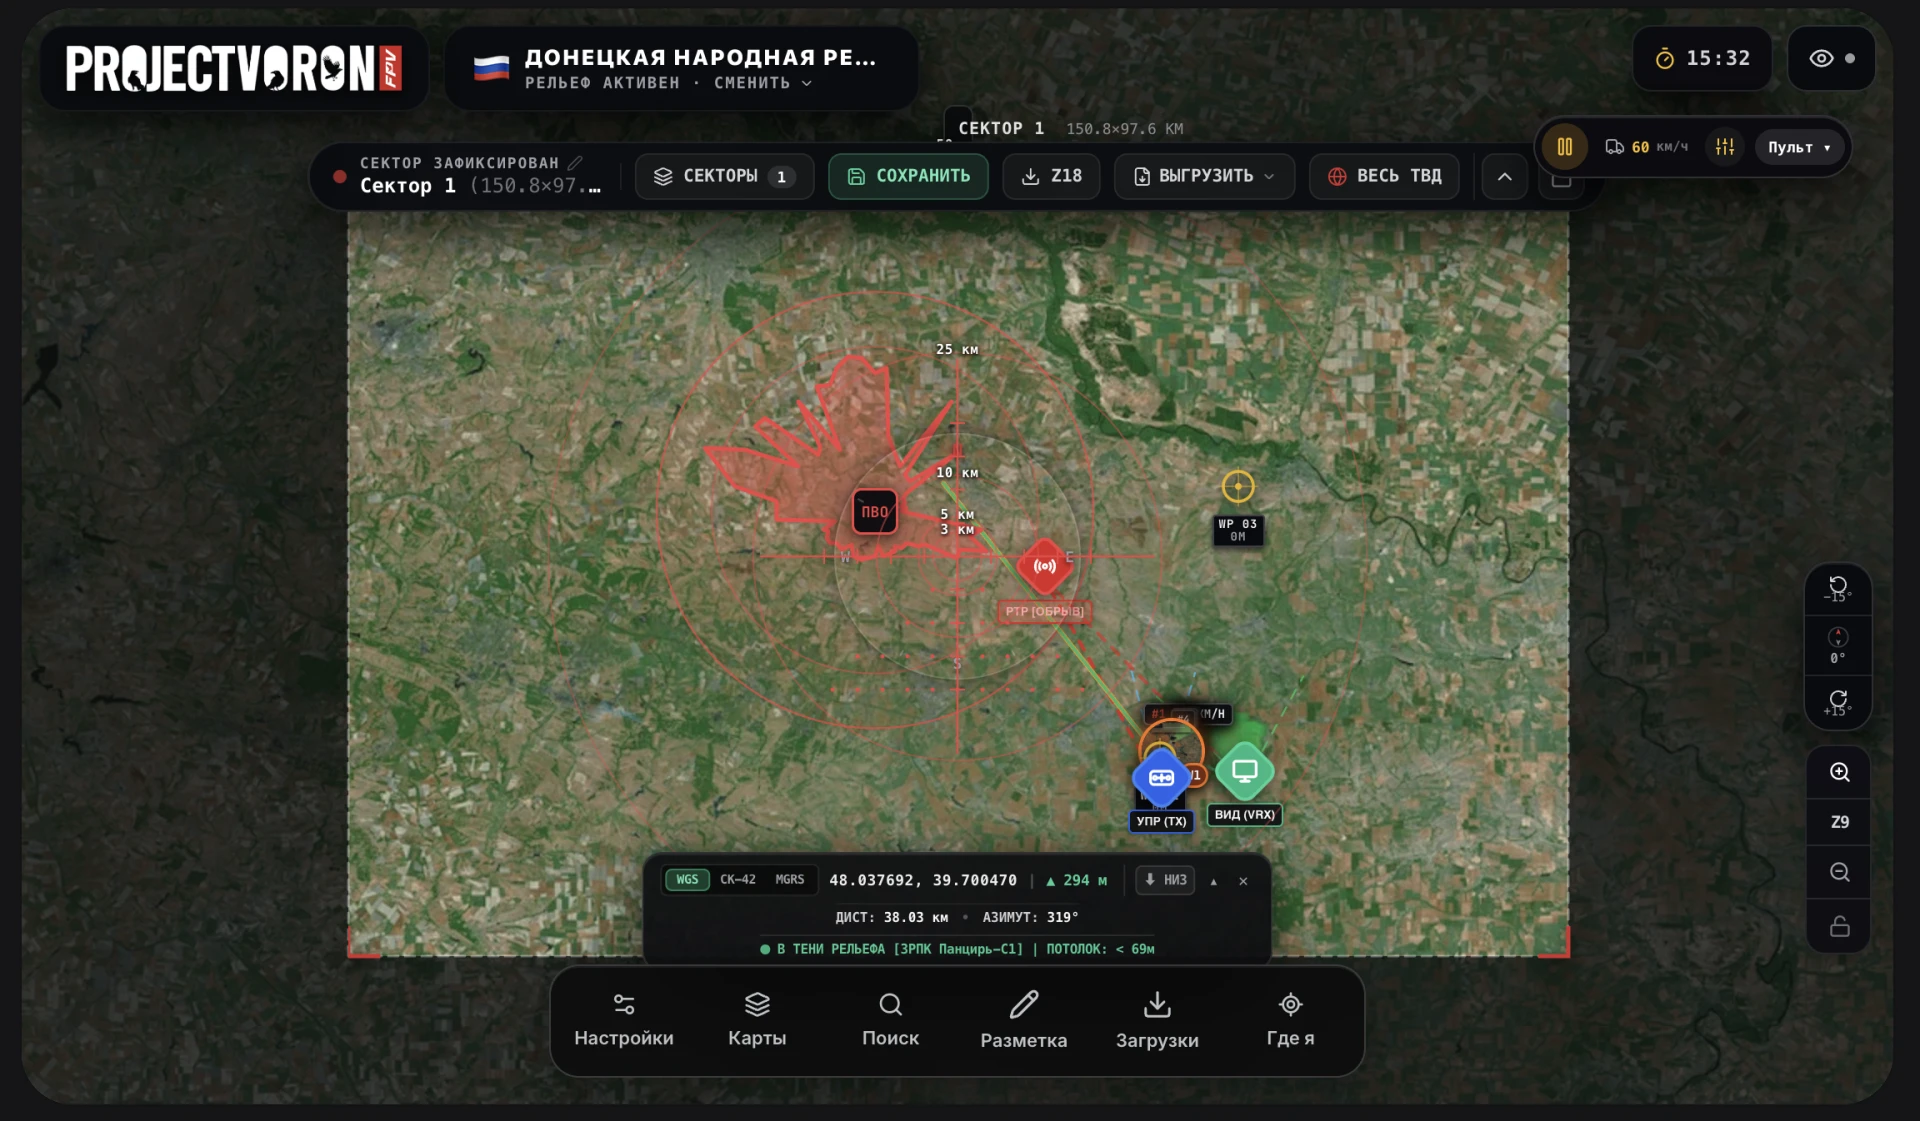The width and height of the screenshot is (1920, 1121).
Task: Select the RTR radio emitter diamond marker
Action: click(1044, 566)
